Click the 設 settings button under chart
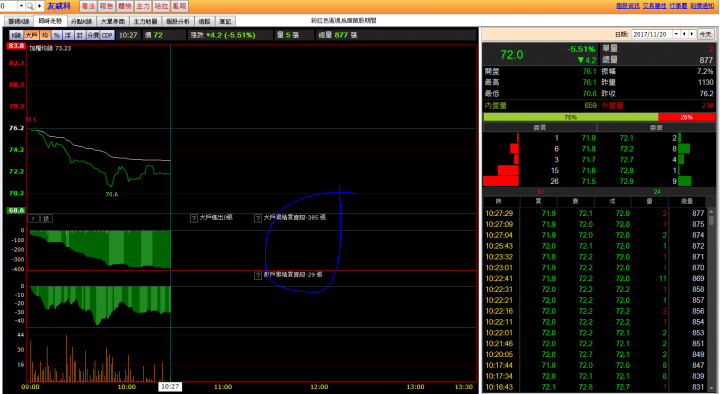The width and height of the screenshot is (720, 394). point(46,219)
